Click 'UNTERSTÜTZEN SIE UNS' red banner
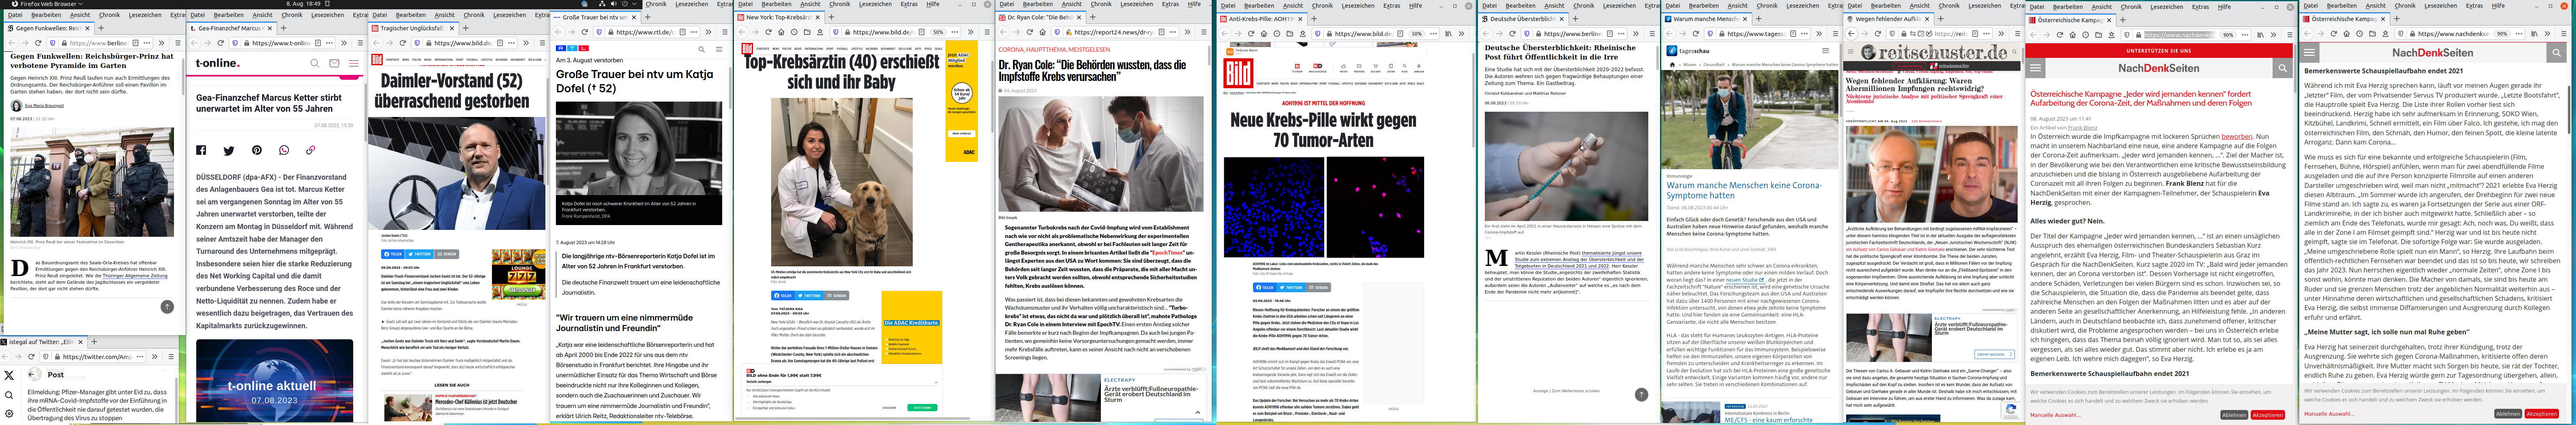 pos(2159,50)
